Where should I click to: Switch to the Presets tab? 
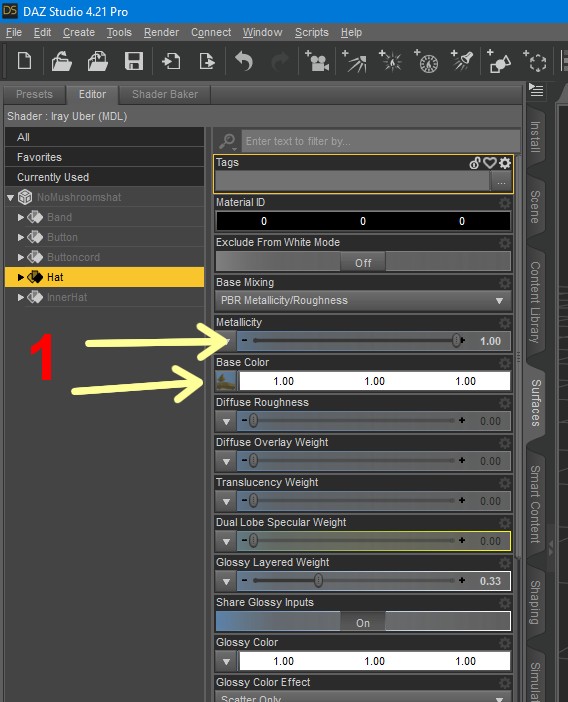[34, 94]
